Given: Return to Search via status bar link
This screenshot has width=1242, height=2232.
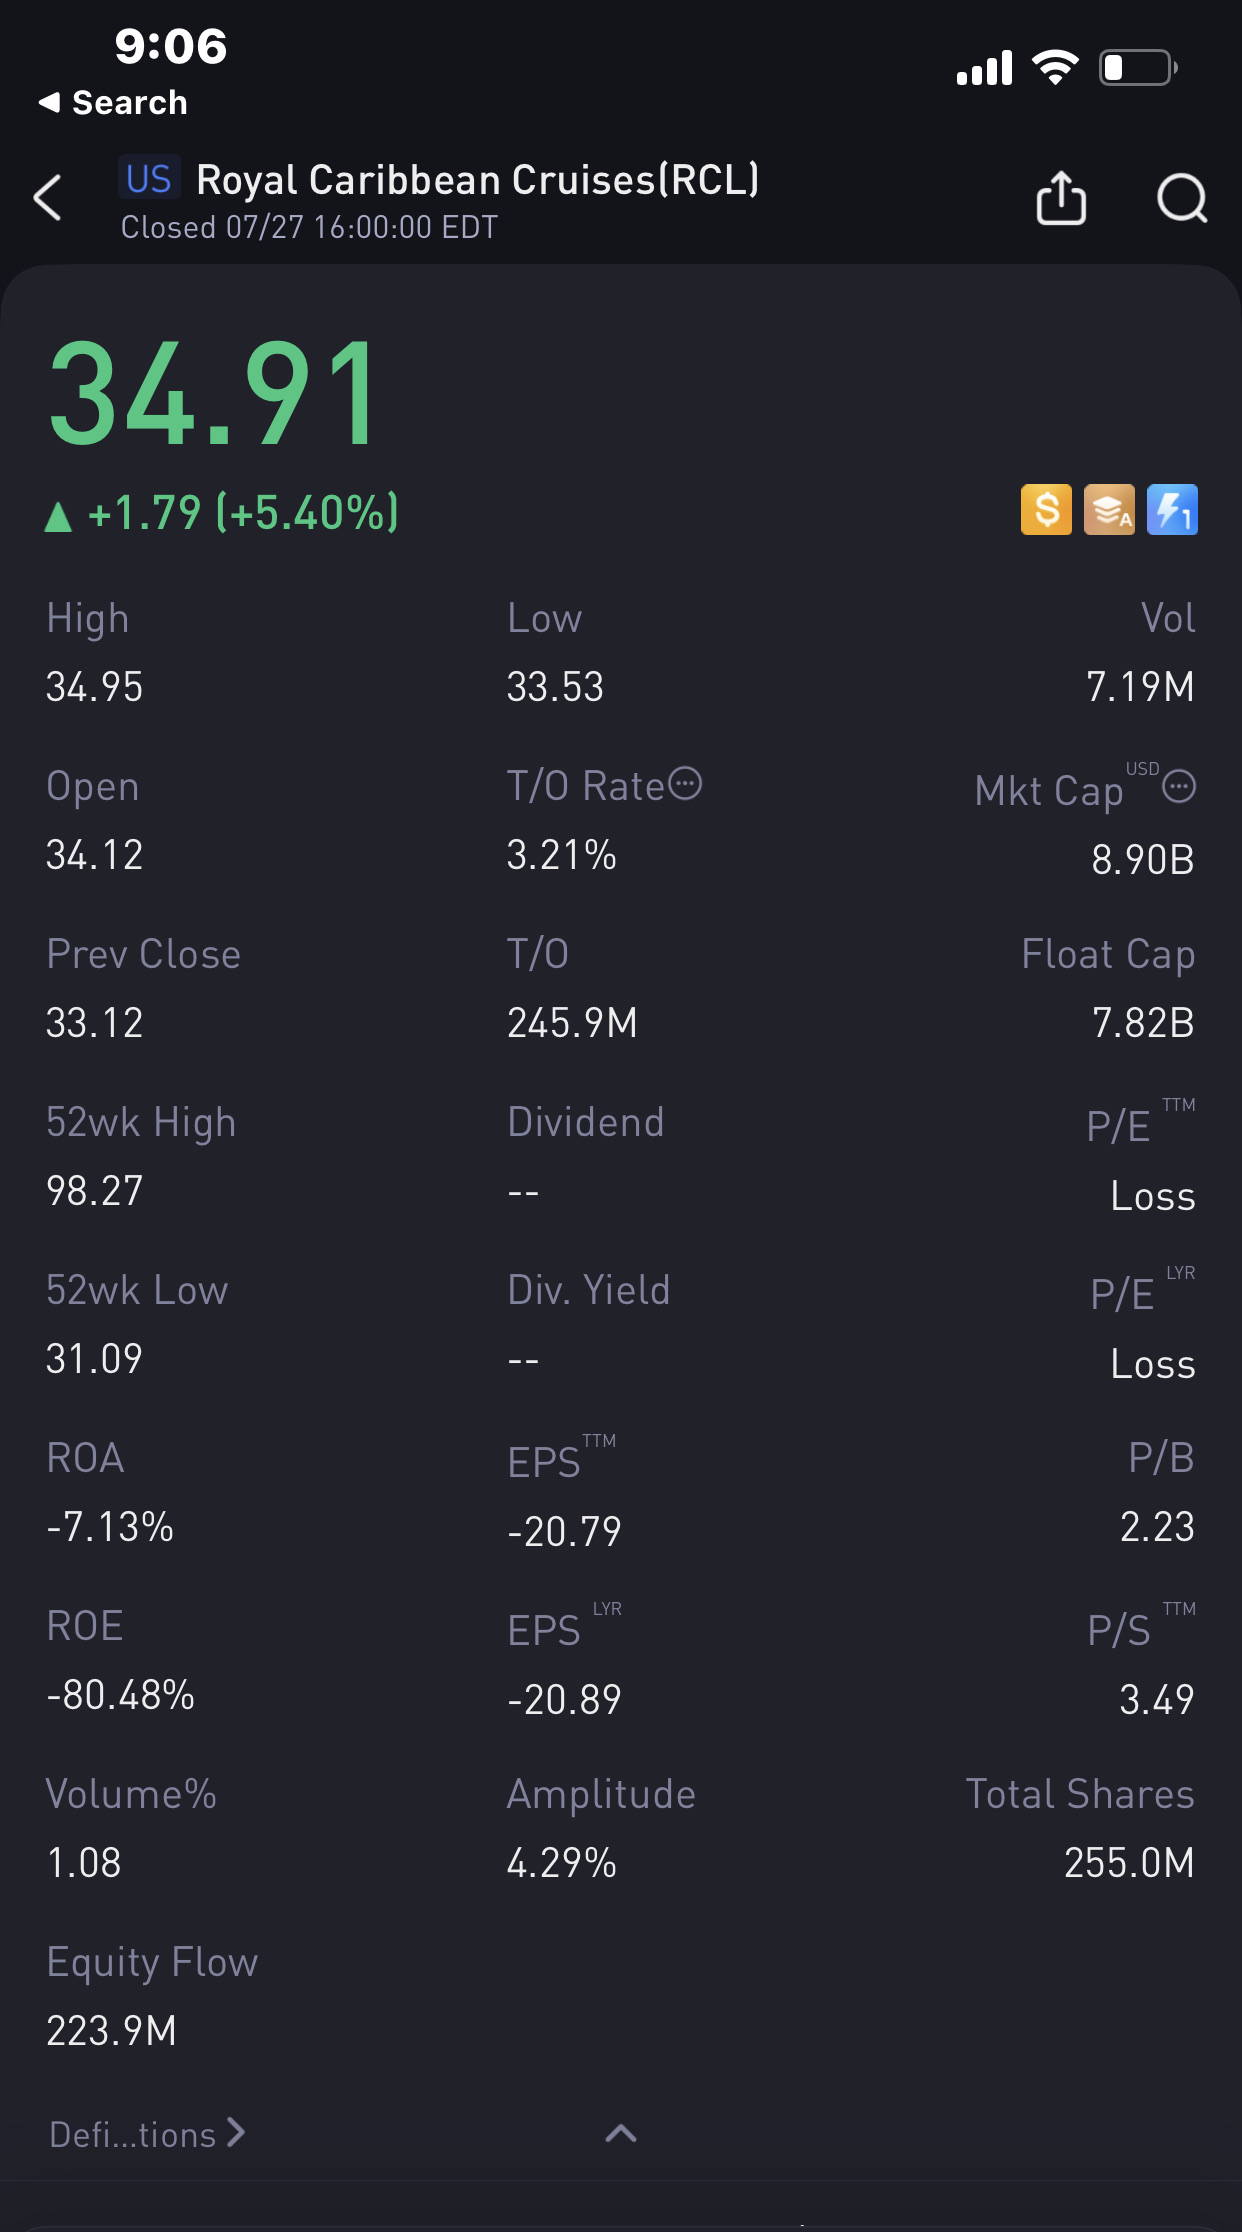Looking at the screenshot, I should click(x=113, y=102).
